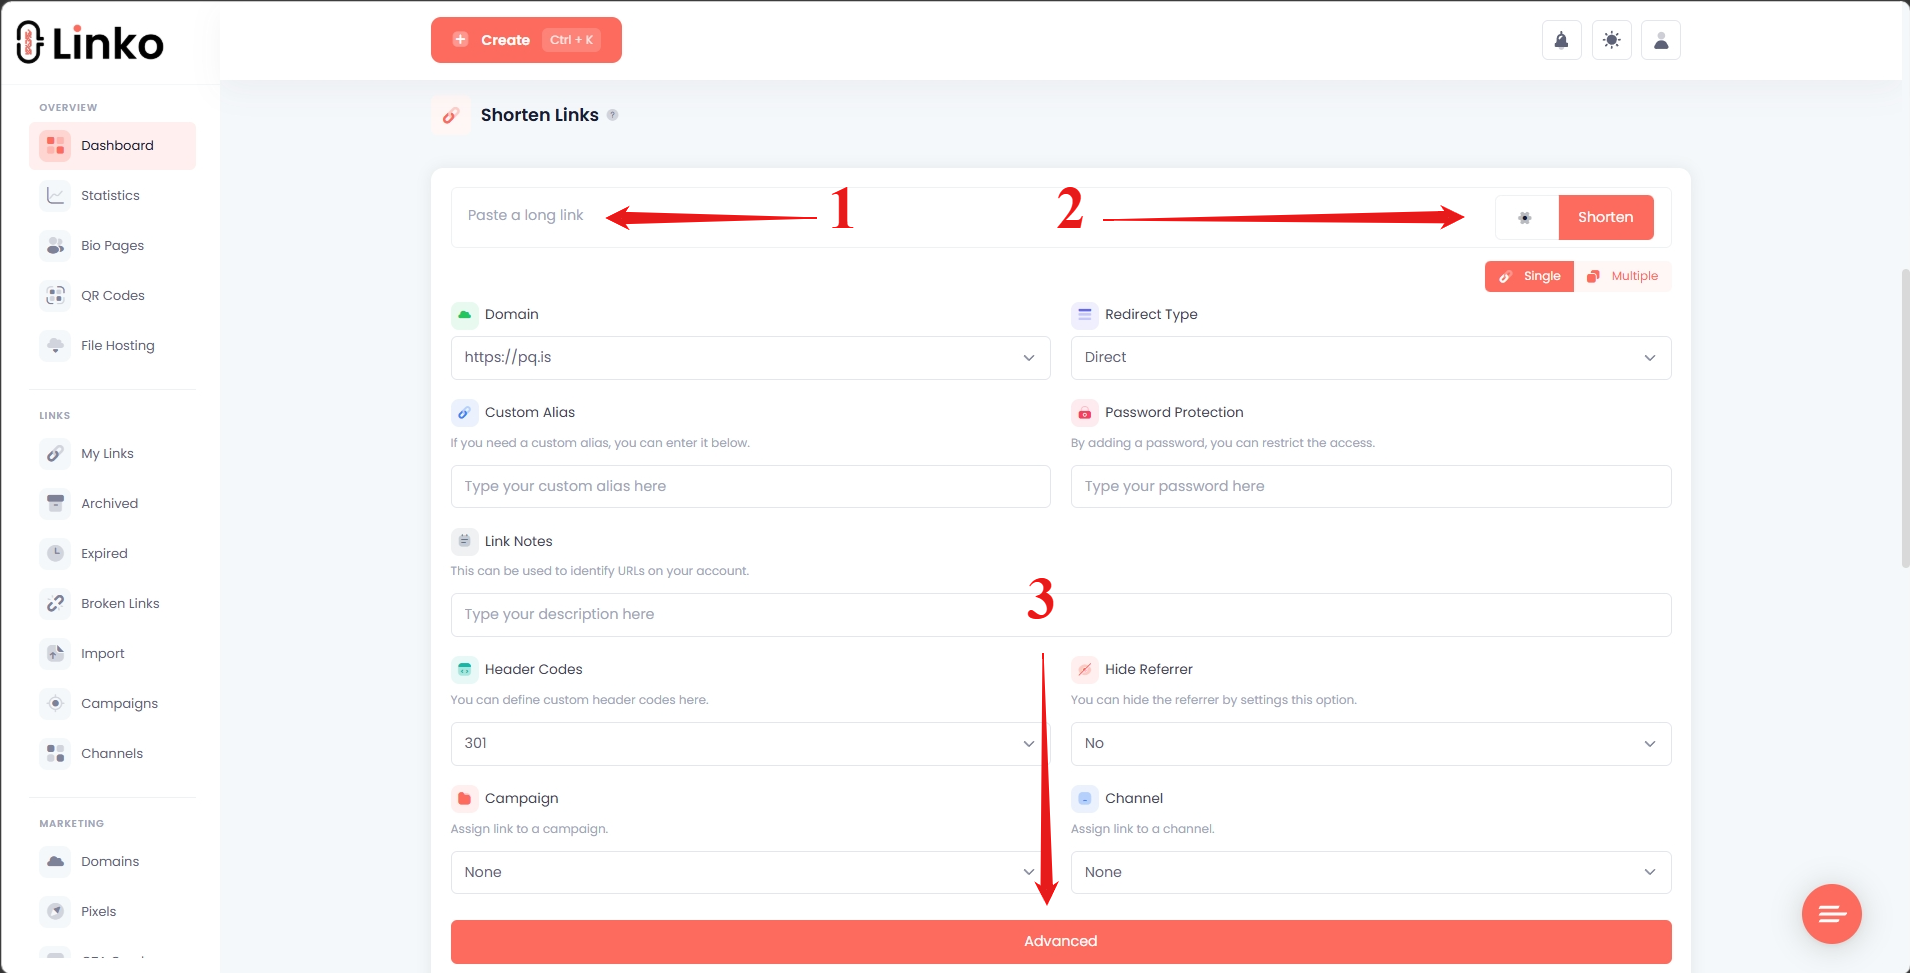Open Statistics from the sidebar
This screenshot has height=973, width=1910.
(110, 195)
